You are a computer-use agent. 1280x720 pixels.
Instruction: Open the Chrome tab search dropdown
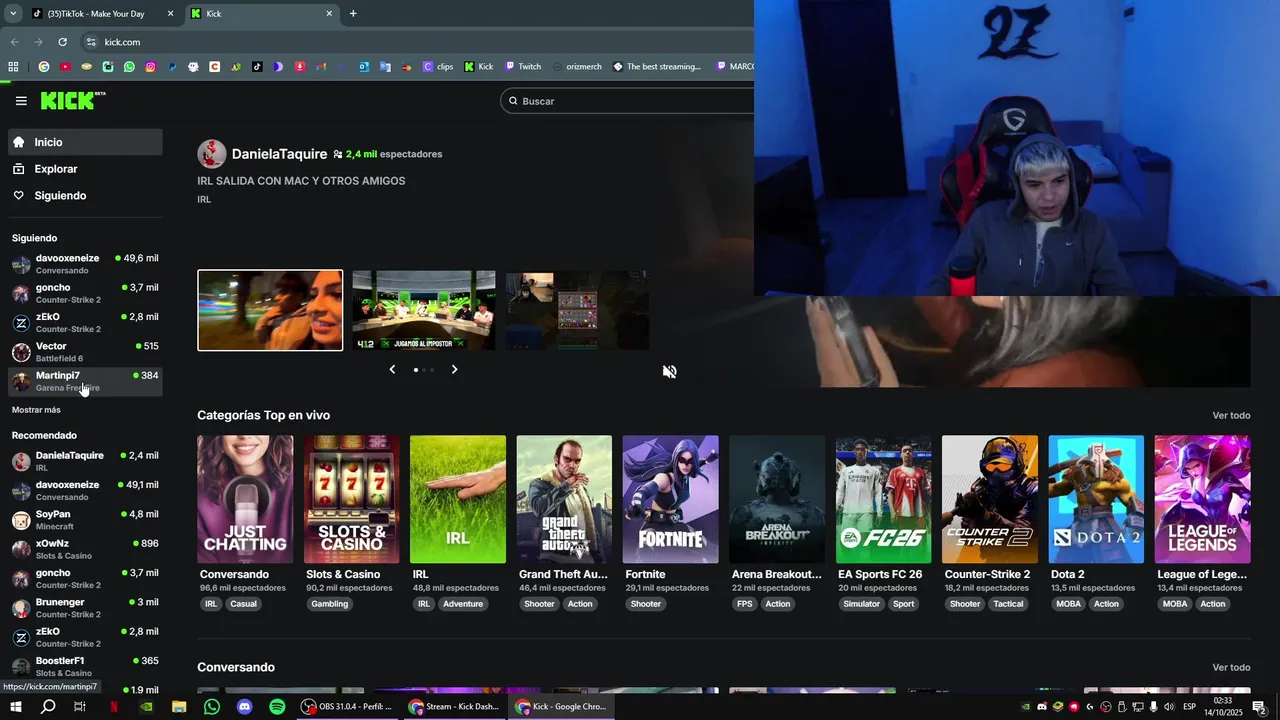(x=13, y=13)
